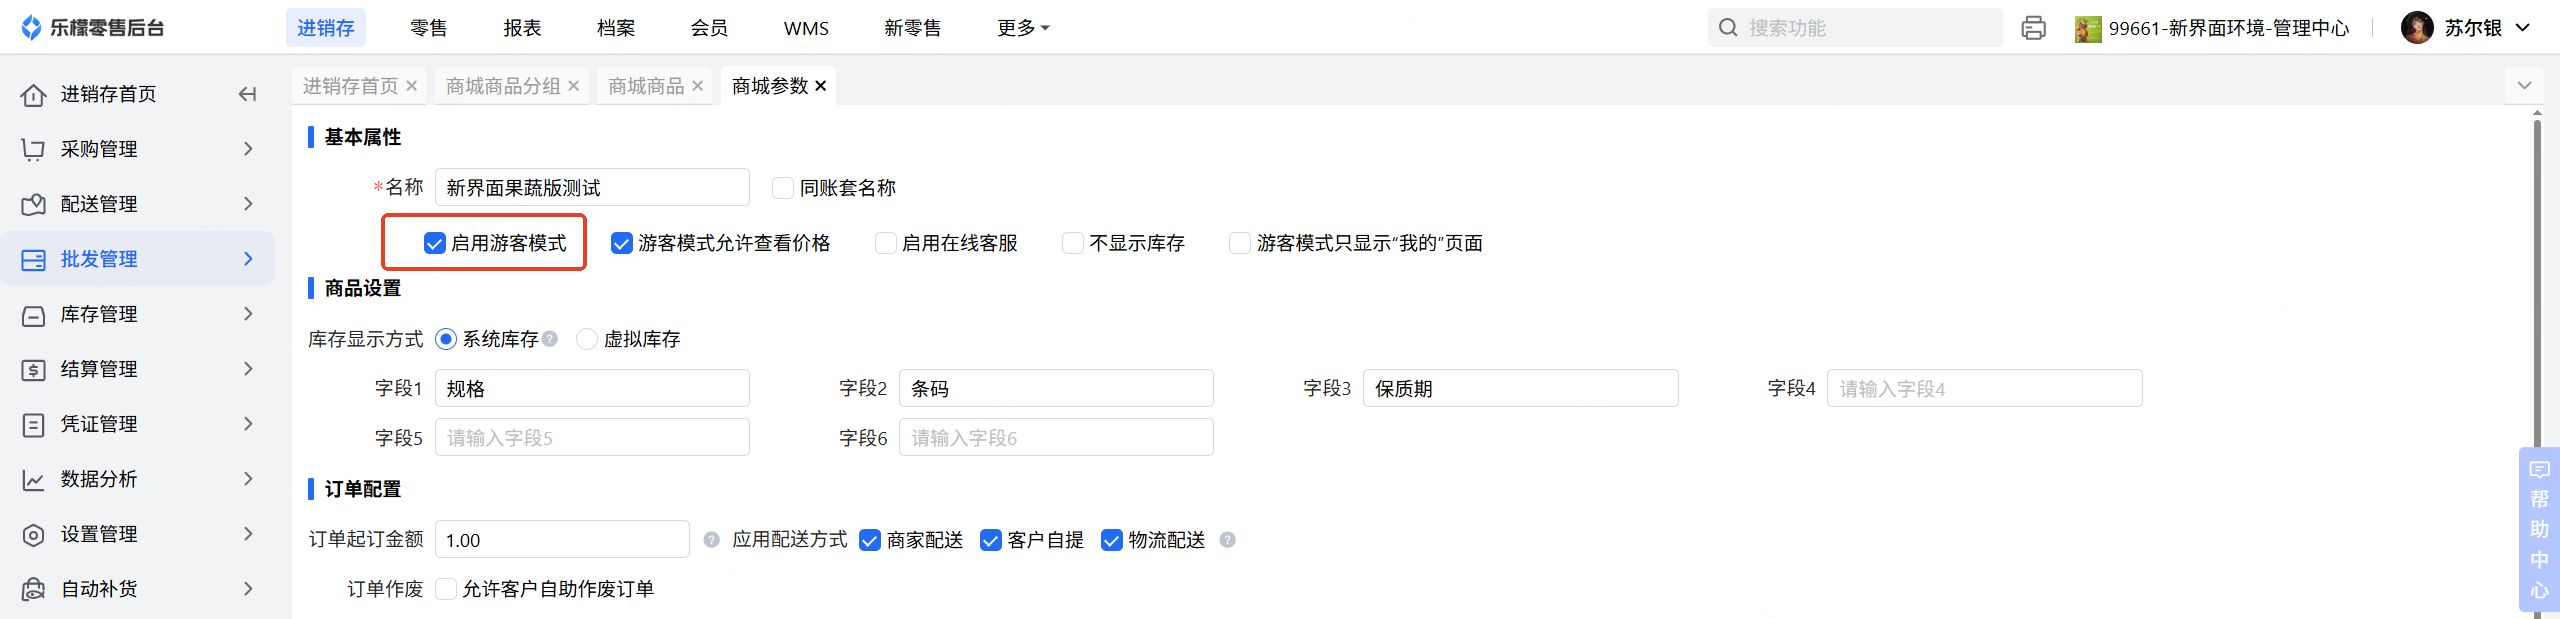Click the printer icon in top bar
Viewport: 2560px width, 619px height.
point(2033,28)
